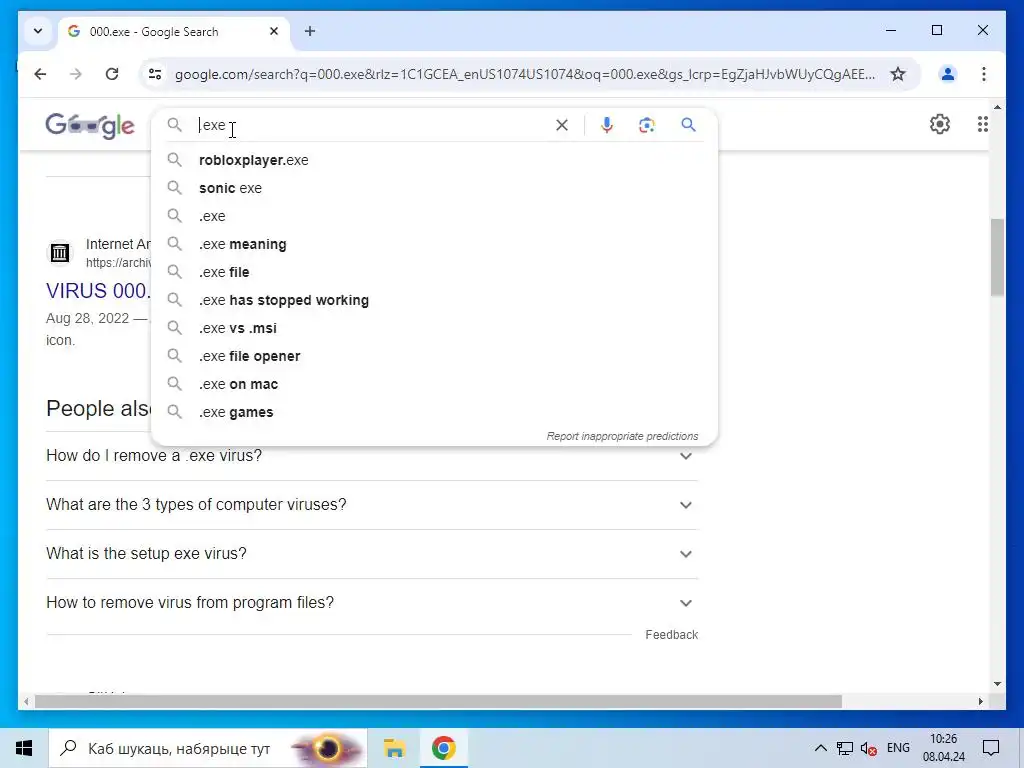Submit search with the blue magnifier icon
1024x768 pixels.
point(688,125)
